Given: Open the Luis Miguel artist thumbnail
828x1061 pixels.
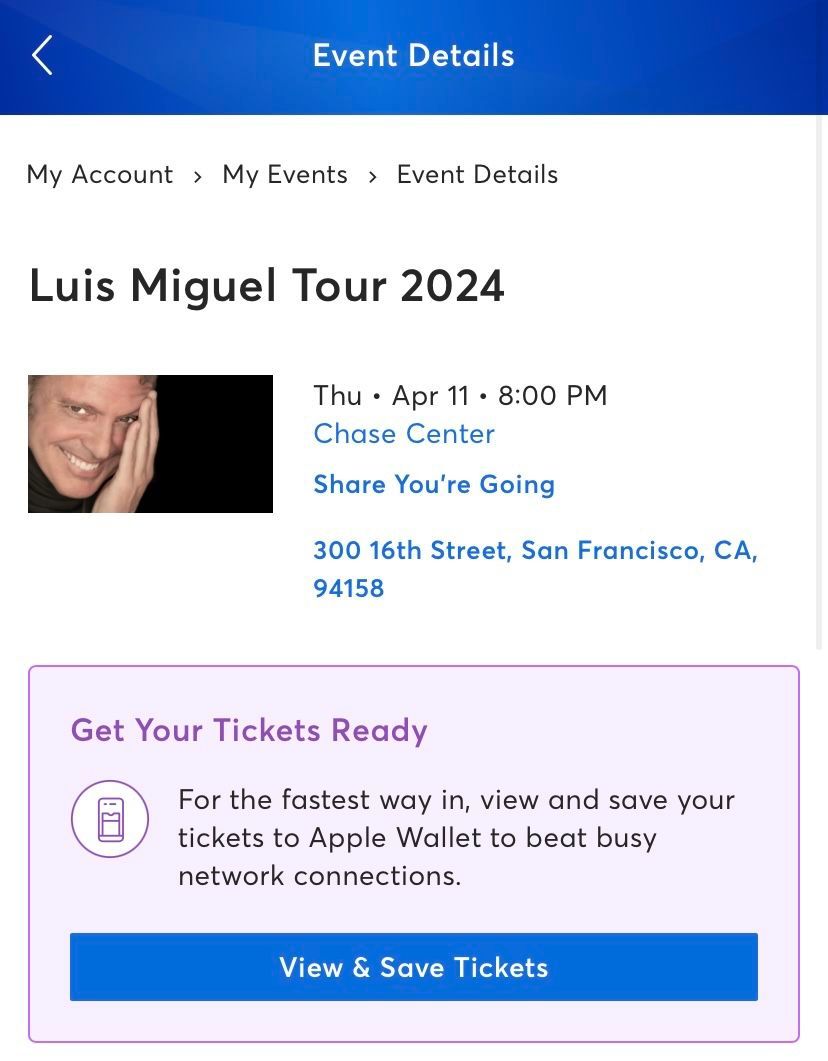Looking at the screenshot, I should point(150,444).
